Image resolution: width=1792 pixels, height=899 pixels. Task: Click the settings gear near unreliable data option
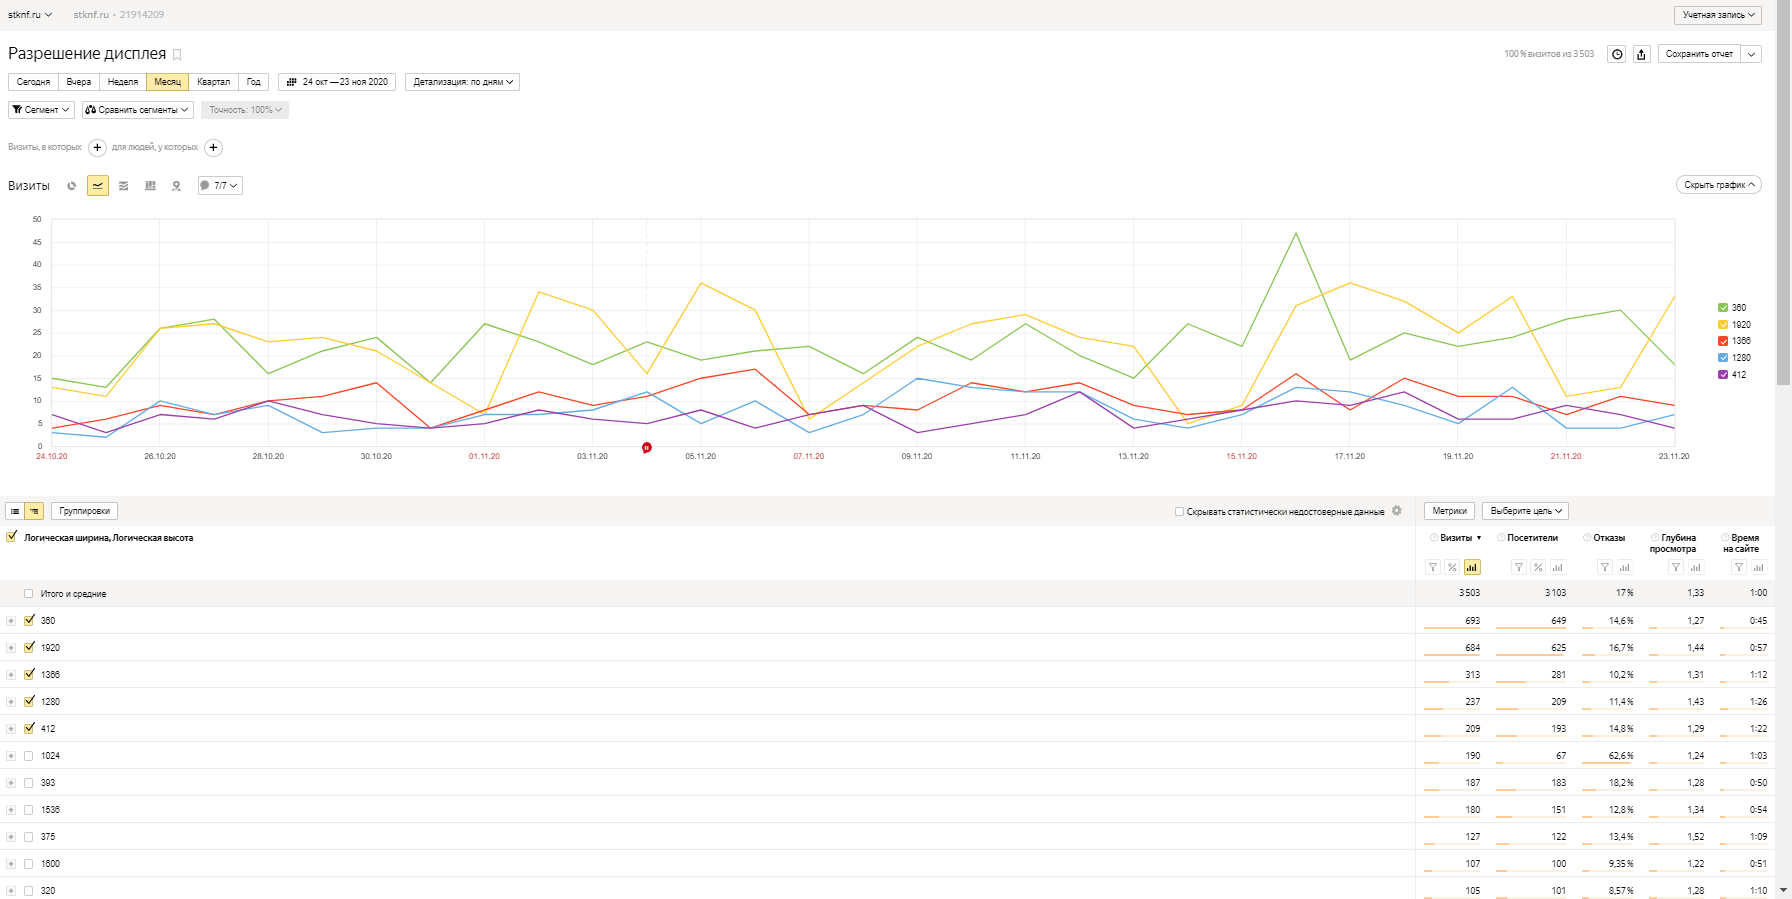[x=1397, y=511]
